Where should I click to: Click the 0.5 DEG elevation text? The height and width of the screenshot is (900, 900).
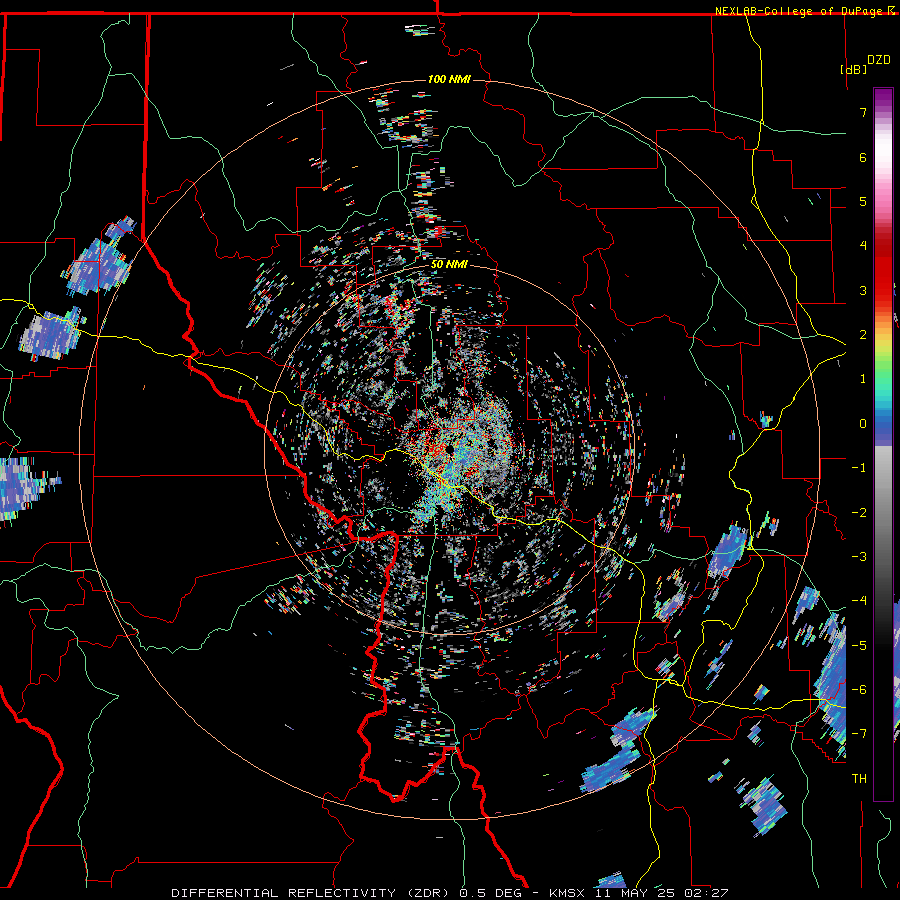pos(491,893)
